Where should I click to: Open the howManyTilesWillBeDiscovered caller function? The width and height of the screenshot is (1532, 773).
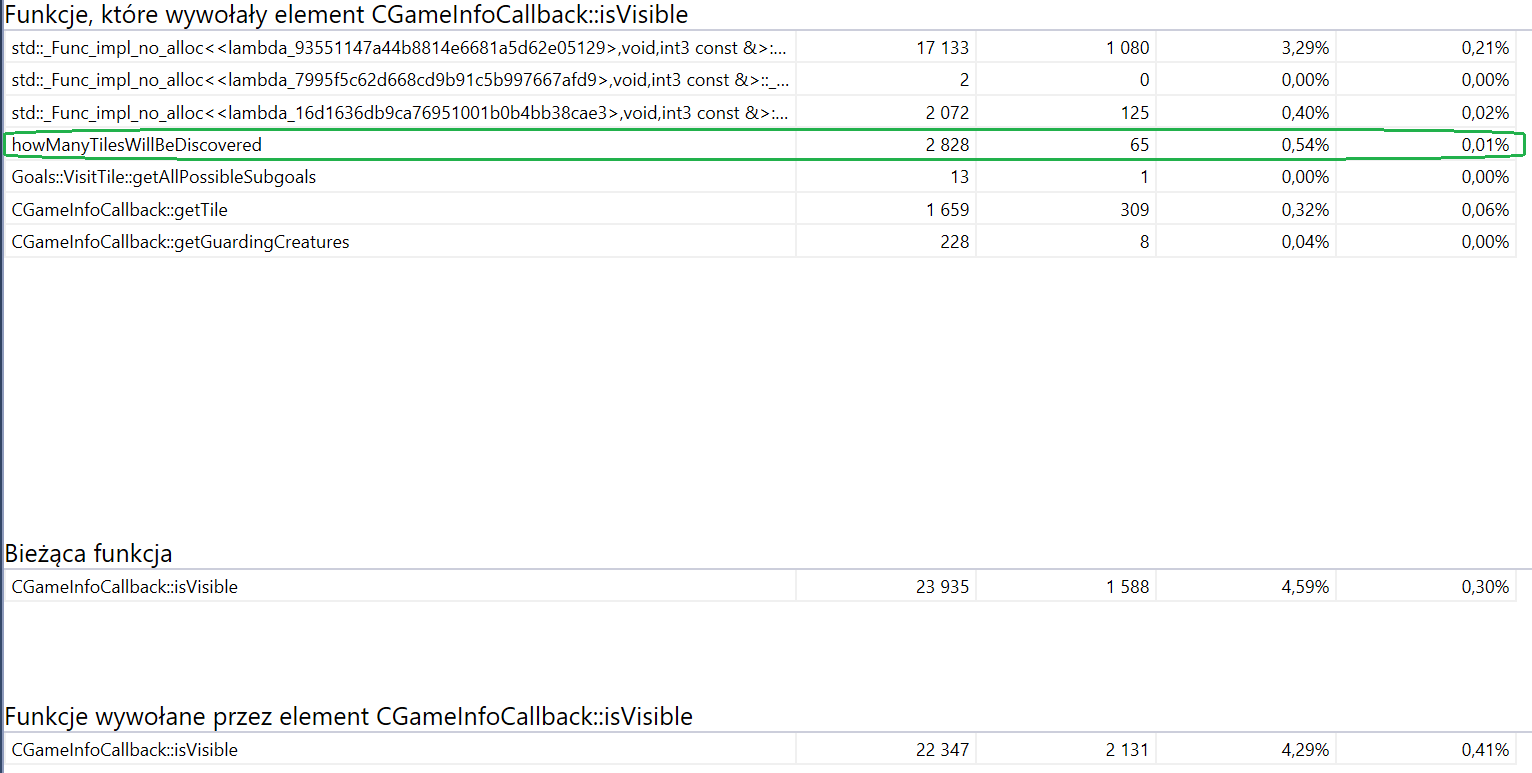137,145
